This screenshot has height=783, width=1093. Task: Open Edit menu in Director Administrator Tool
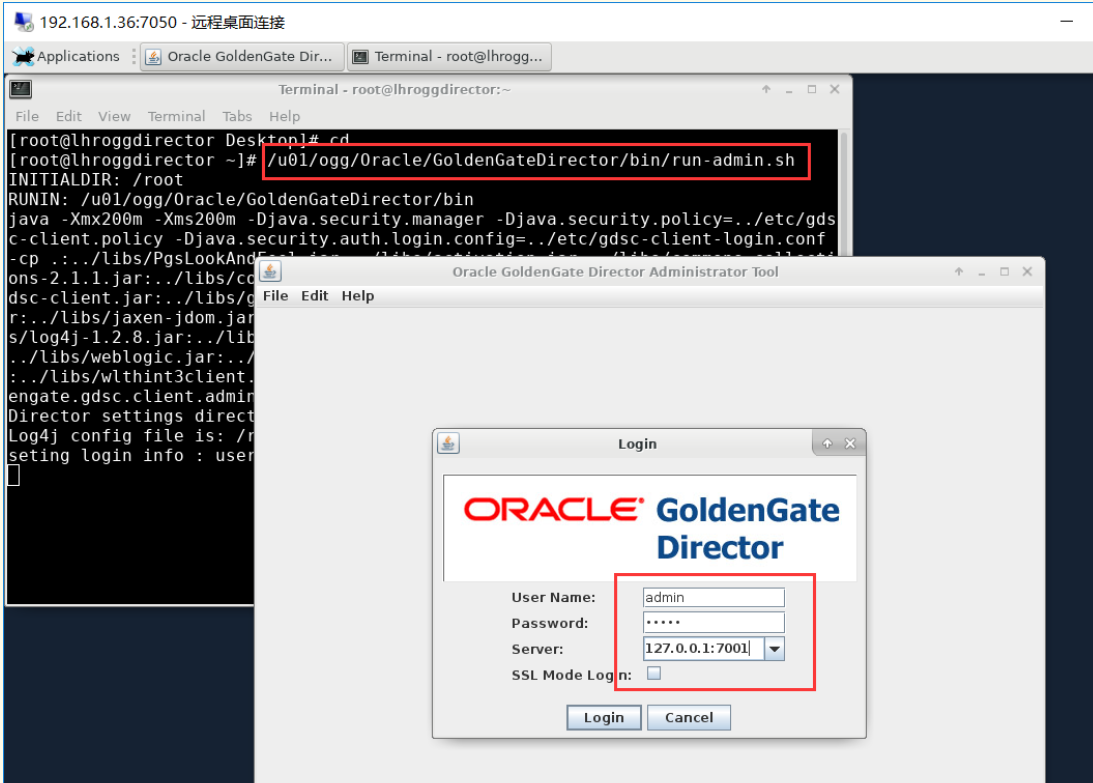[x=314, y=296]
